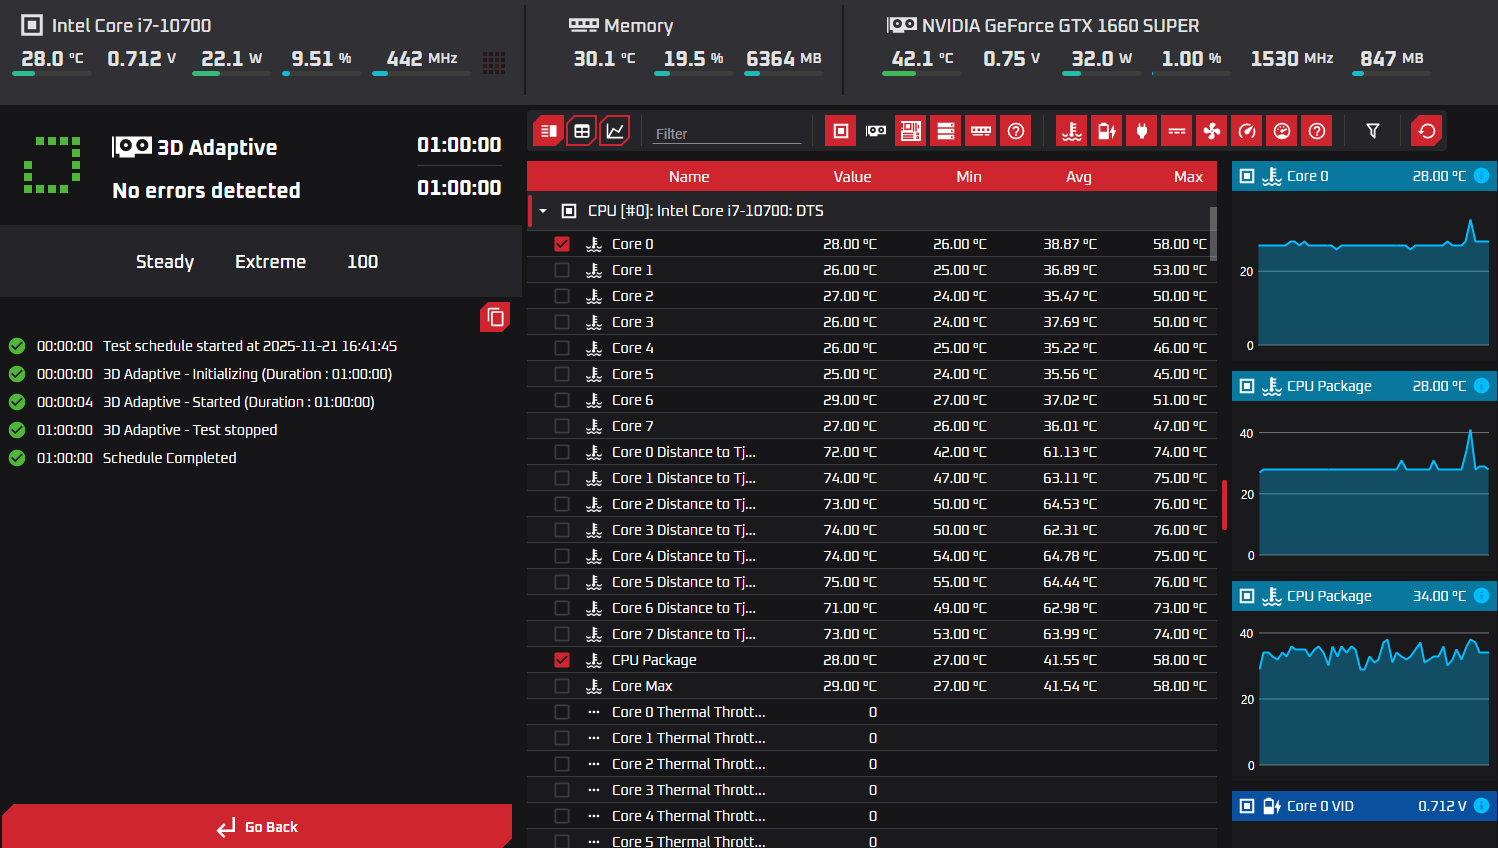Uncheck the Core 0 checkbox
The width and height of the screenshot is (1498, 848).
[562, 244]
